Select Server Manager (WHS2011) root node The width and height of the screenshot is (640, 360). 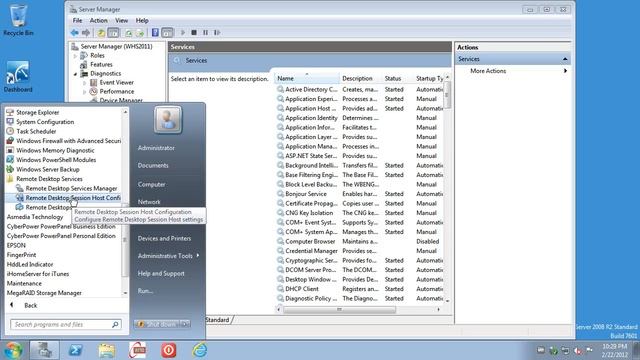coord(116,47)
